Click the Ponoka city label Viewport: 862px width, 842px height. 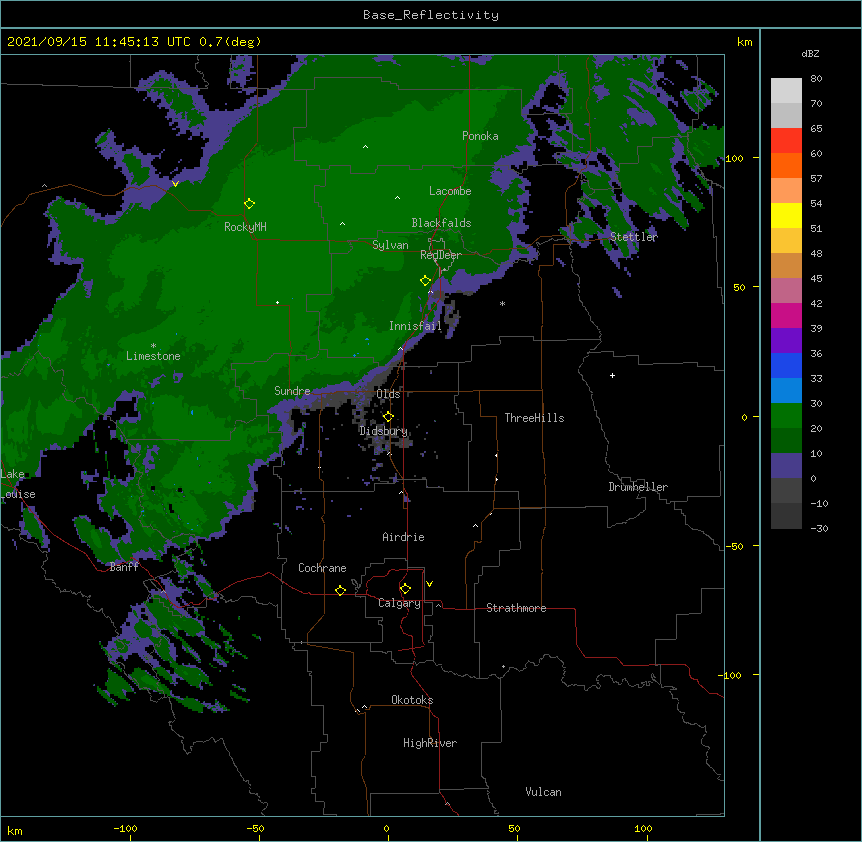click(480, 136)
